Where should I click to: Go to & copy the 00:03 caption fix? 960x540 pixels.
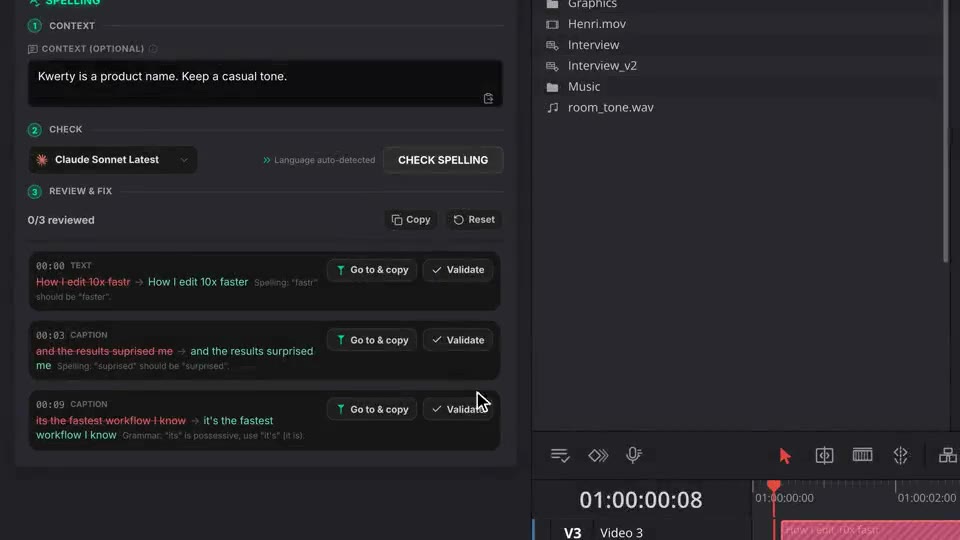[372, 340]
